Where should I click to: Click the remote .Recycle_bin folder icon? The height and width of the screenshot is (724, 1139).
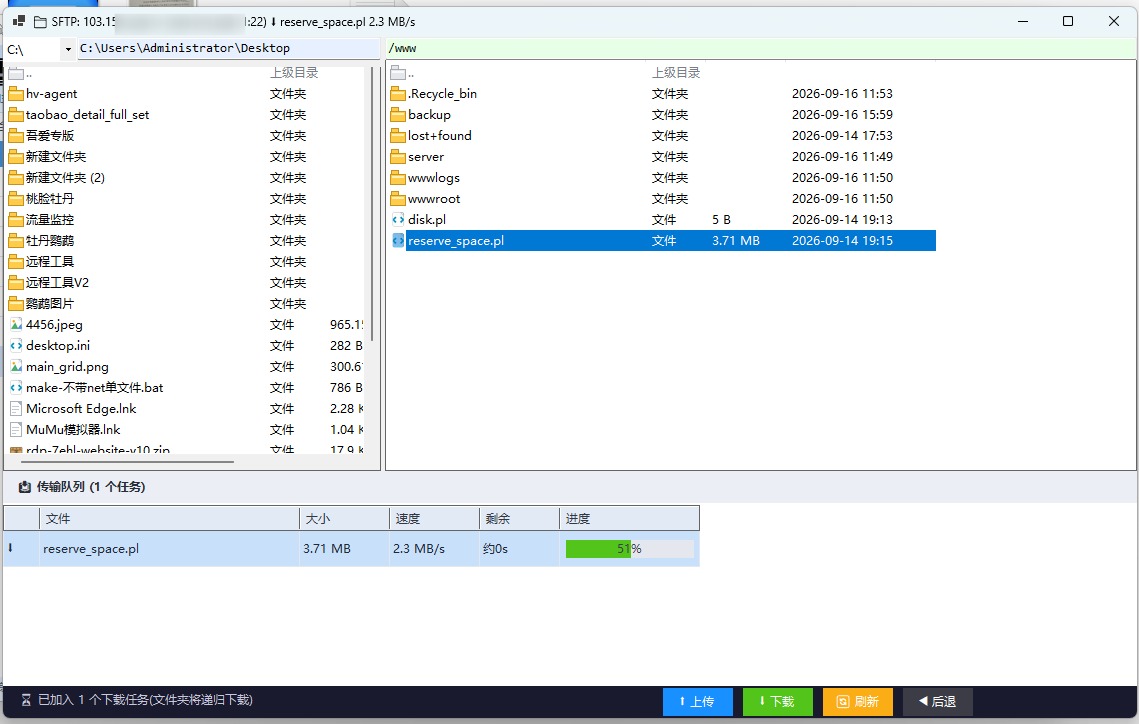point(397,94)
